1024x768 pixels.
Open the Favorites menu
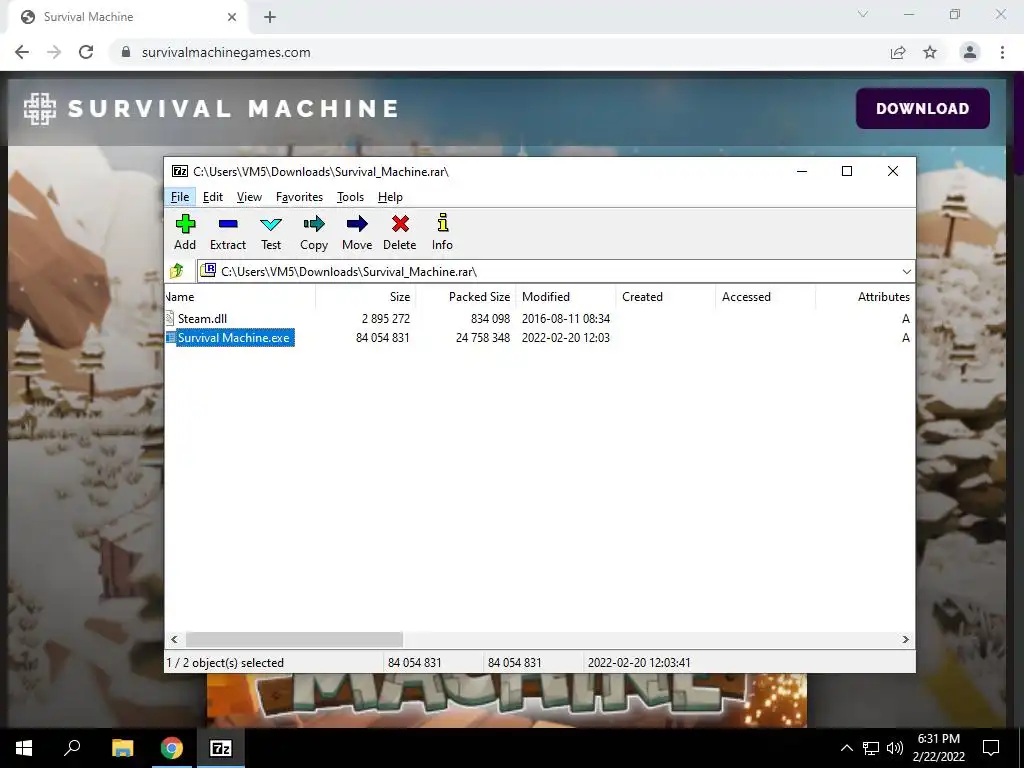(299, 197)
